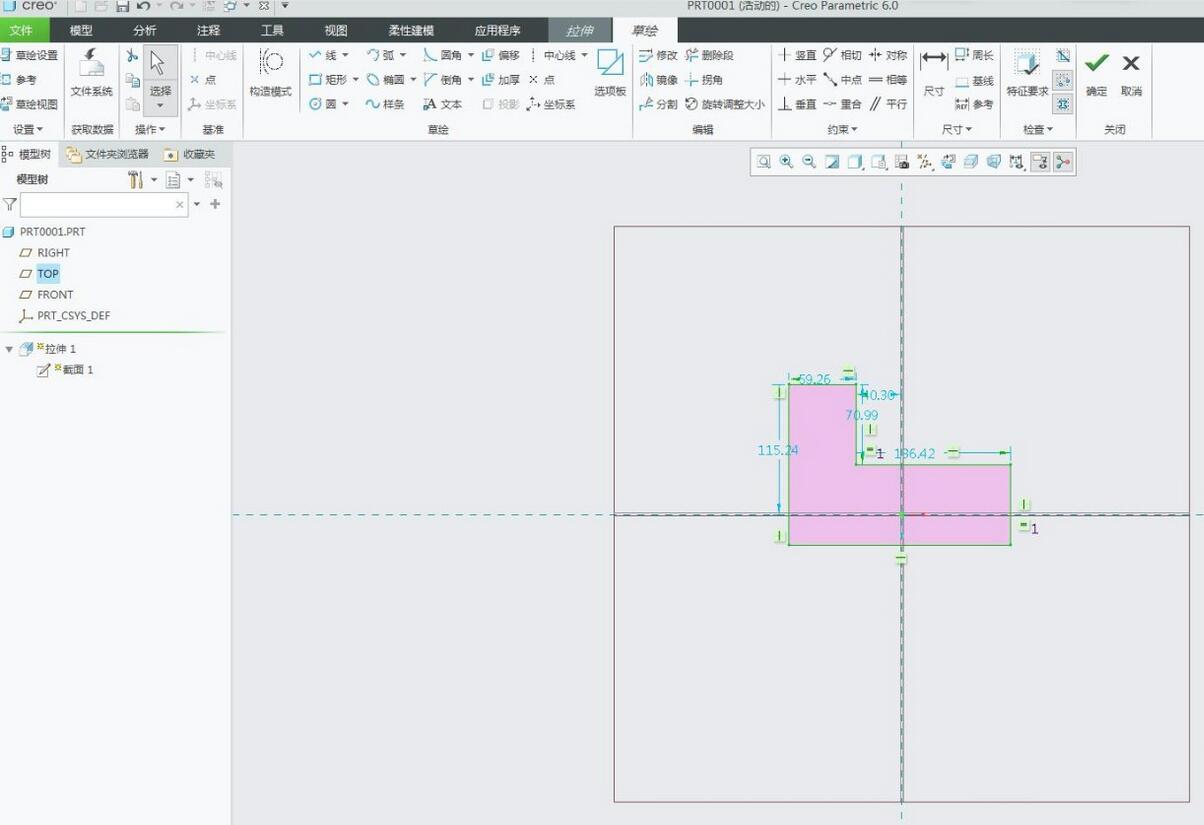Switch to the 分析 (Analysis) ribbon tab
1204x825 pixels.
tap(145, 31)
